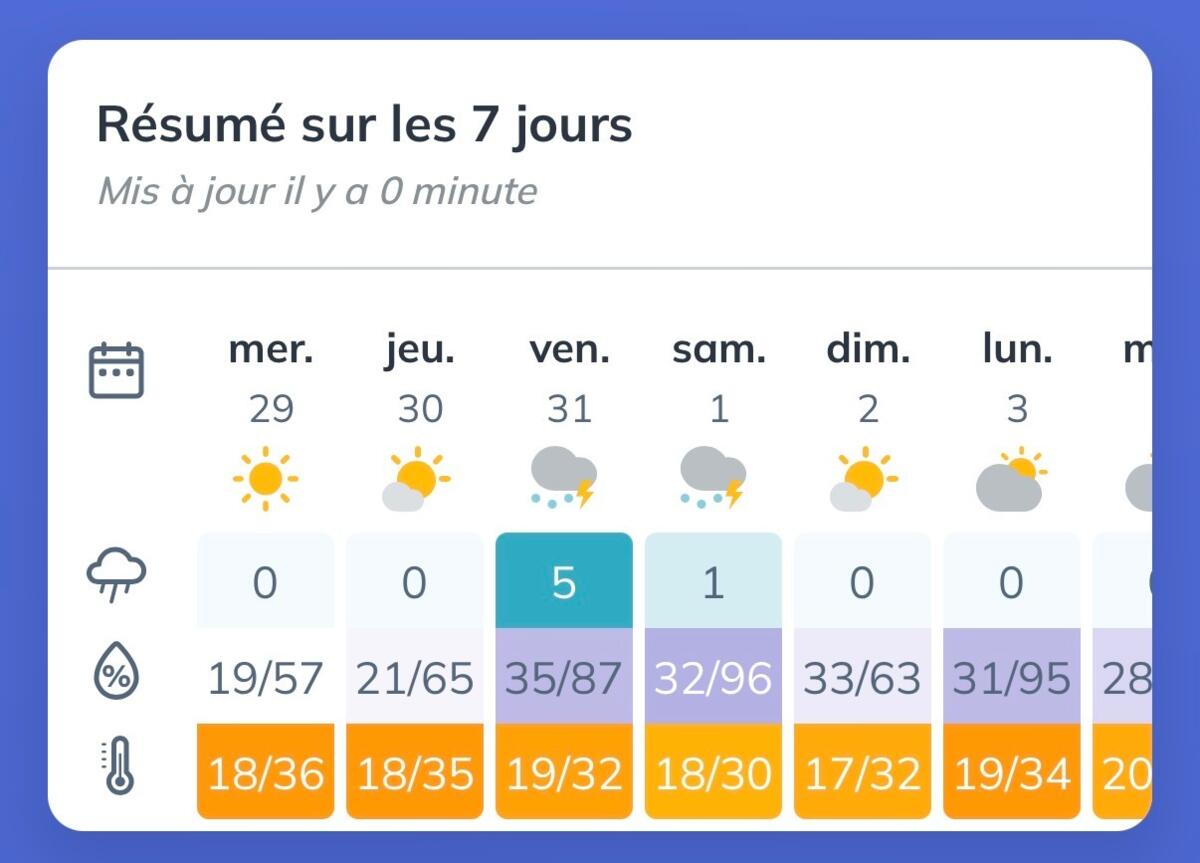Click the precipitation cell showing 5
1200x863 pixels.
pos(564,581)
